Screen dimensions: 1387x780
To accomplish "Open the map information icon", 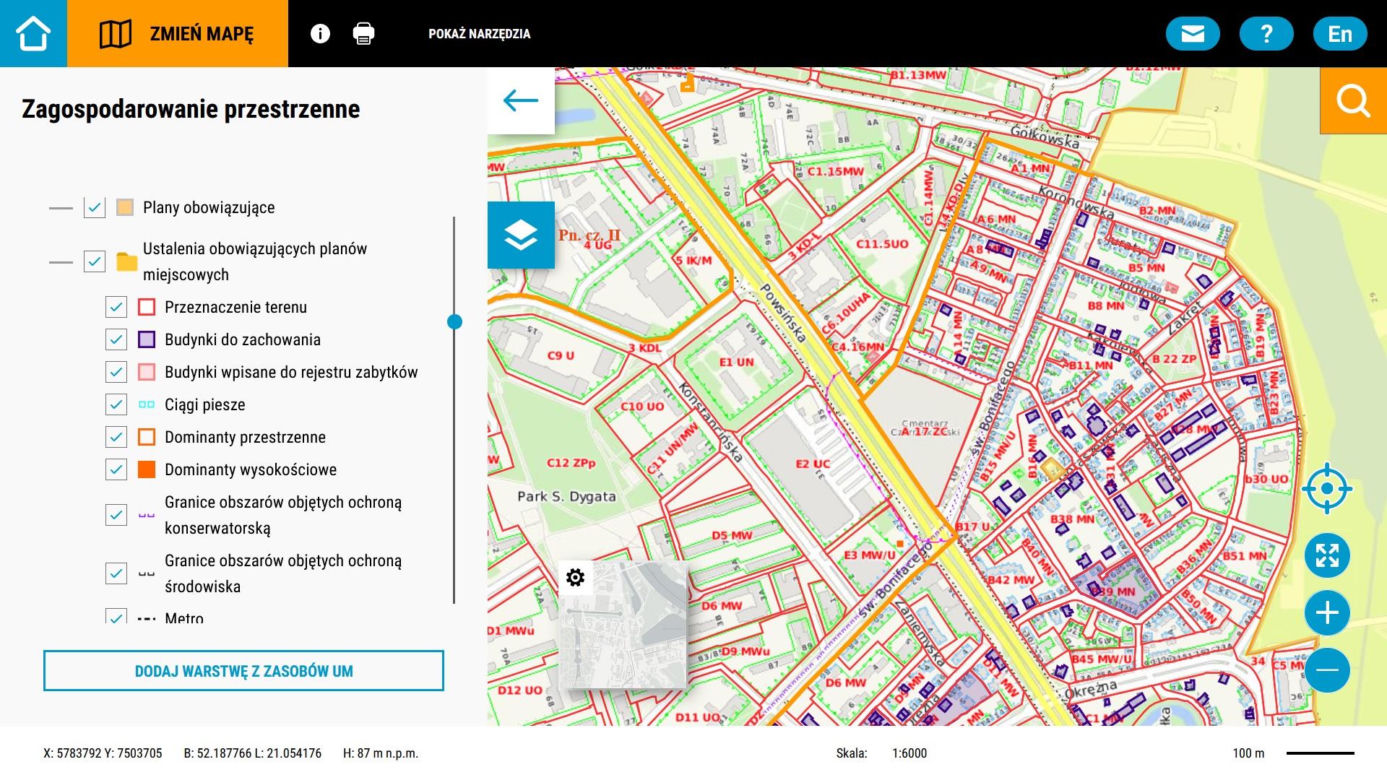I will [x=320, y=33].
